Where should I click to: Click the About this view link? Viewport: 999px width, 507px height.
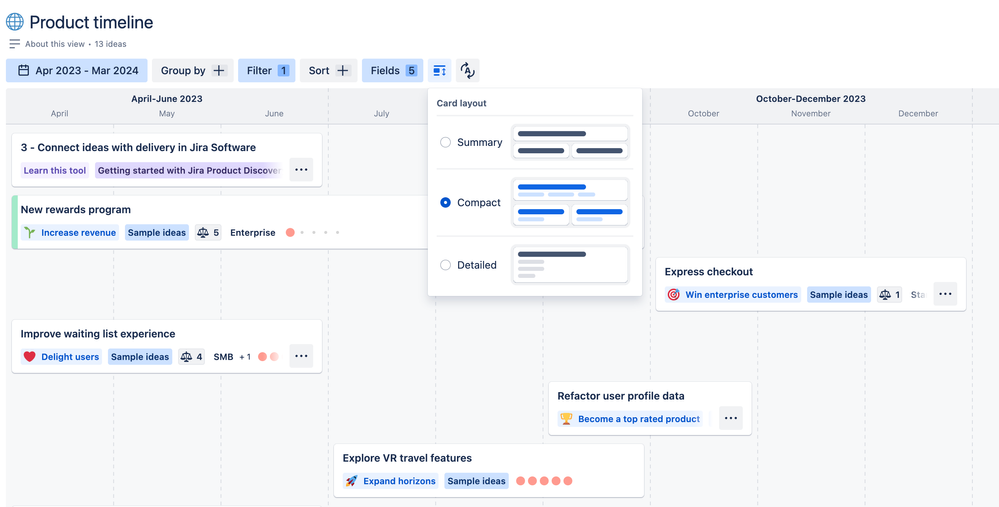pos(55,44)
